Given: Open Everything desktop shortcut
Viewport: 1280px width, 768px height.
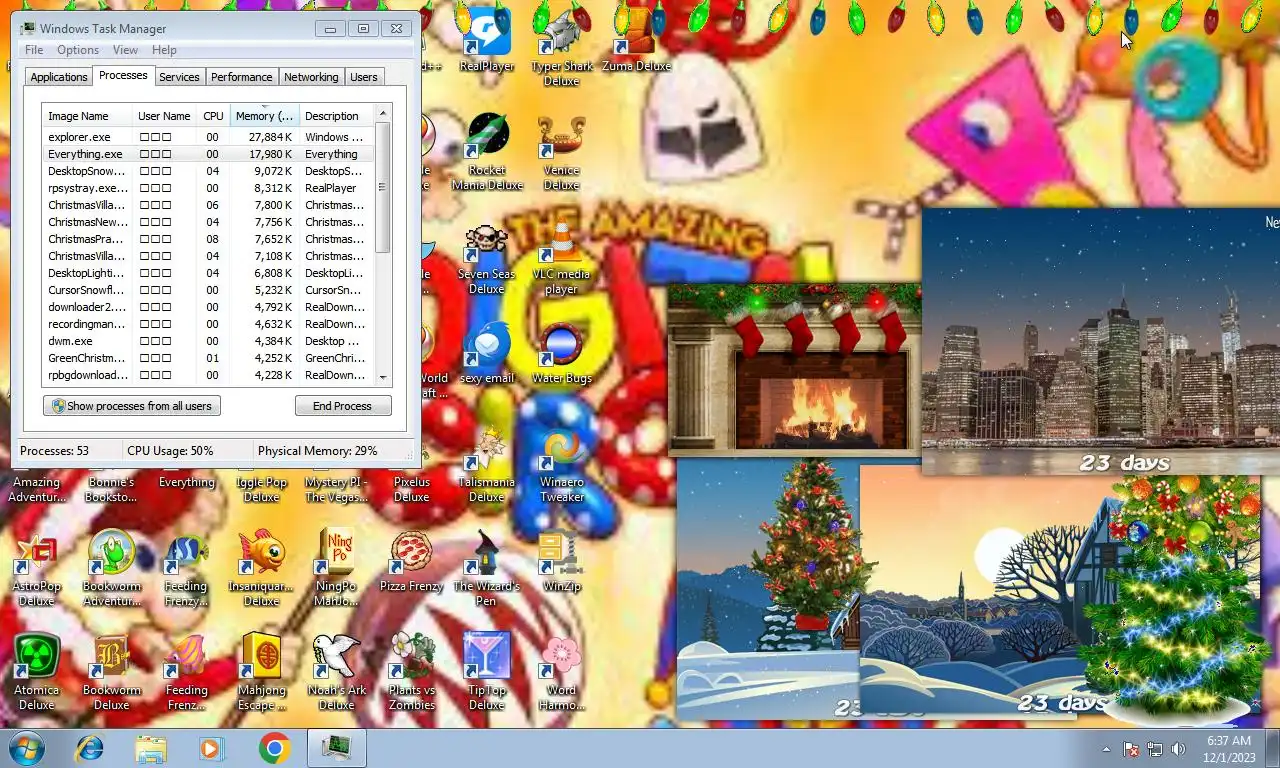Looking at the screenshot, I should (186, 482).
